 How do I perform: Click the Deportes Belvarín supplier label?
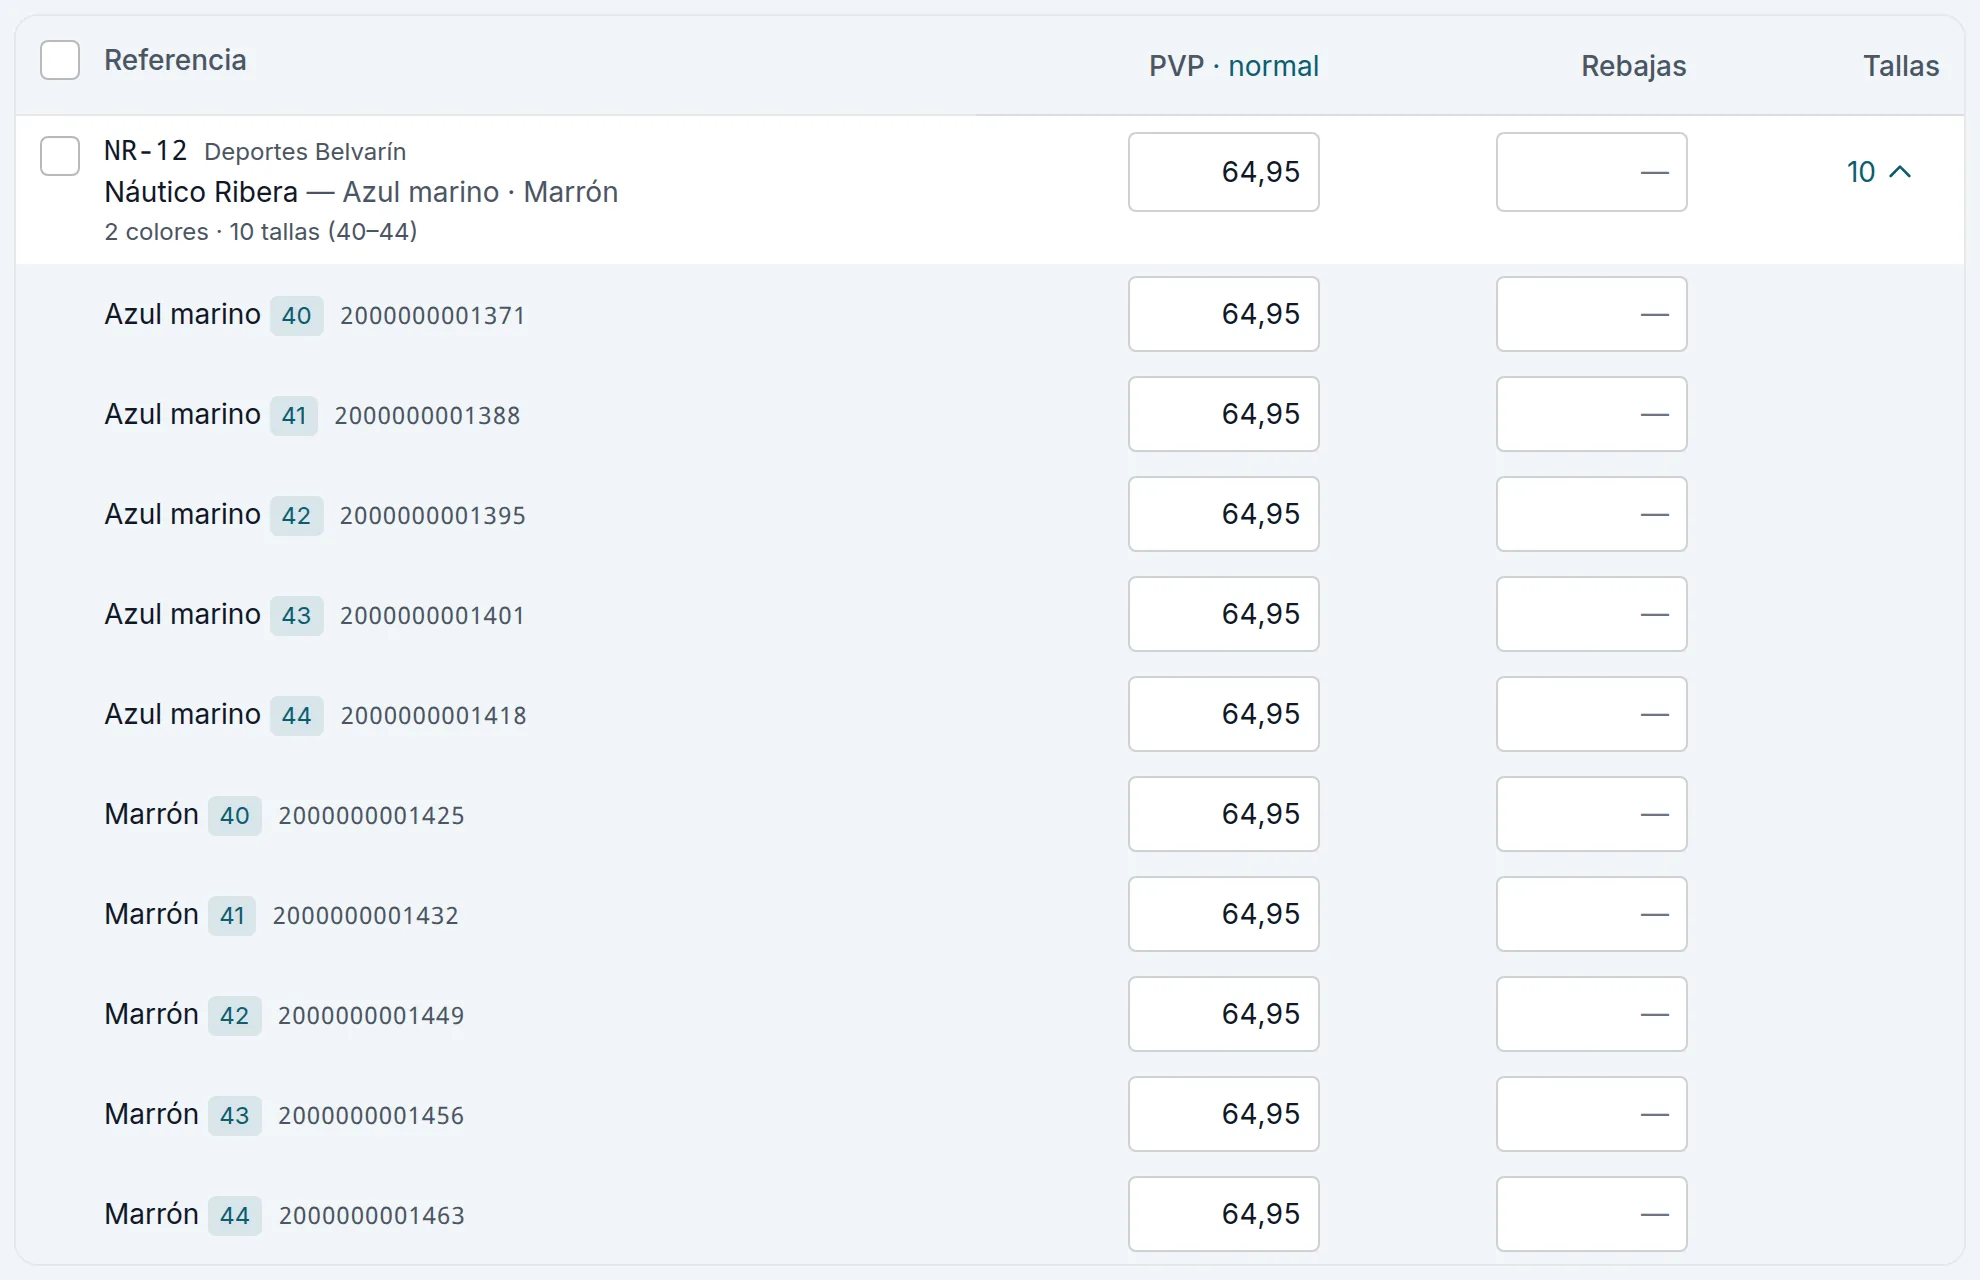305,152
